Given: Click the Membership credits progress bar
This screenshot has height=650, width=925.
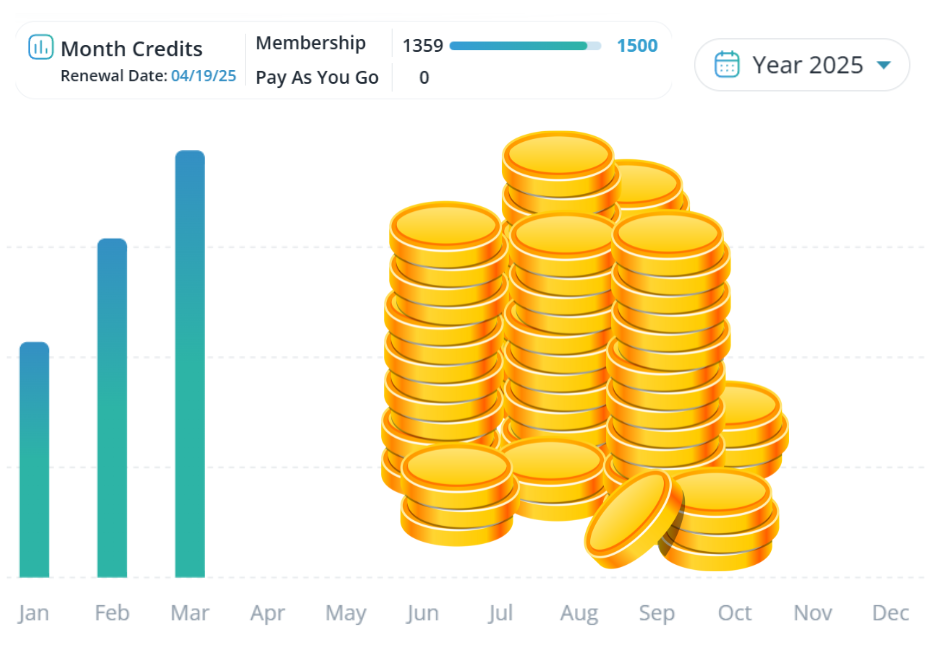Looking at the screenshot, I should [525, 46].
